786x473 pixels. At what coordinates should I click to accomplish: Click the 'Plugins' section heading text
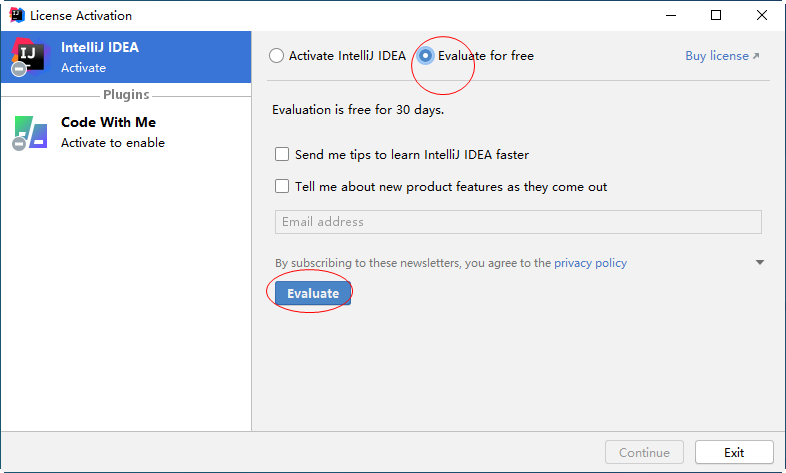point(126,95)
